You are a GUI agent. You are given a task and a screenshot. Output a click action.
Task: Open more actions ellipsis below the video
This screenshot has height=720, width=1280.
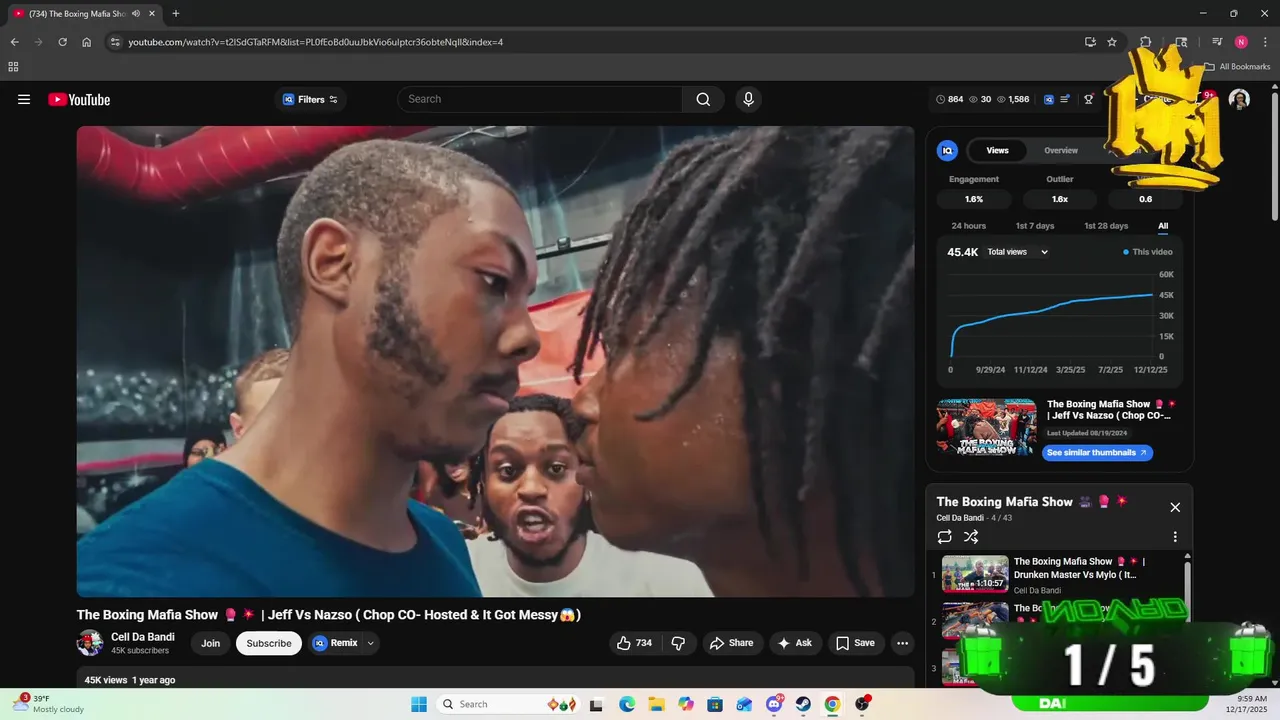coord(902,643)
